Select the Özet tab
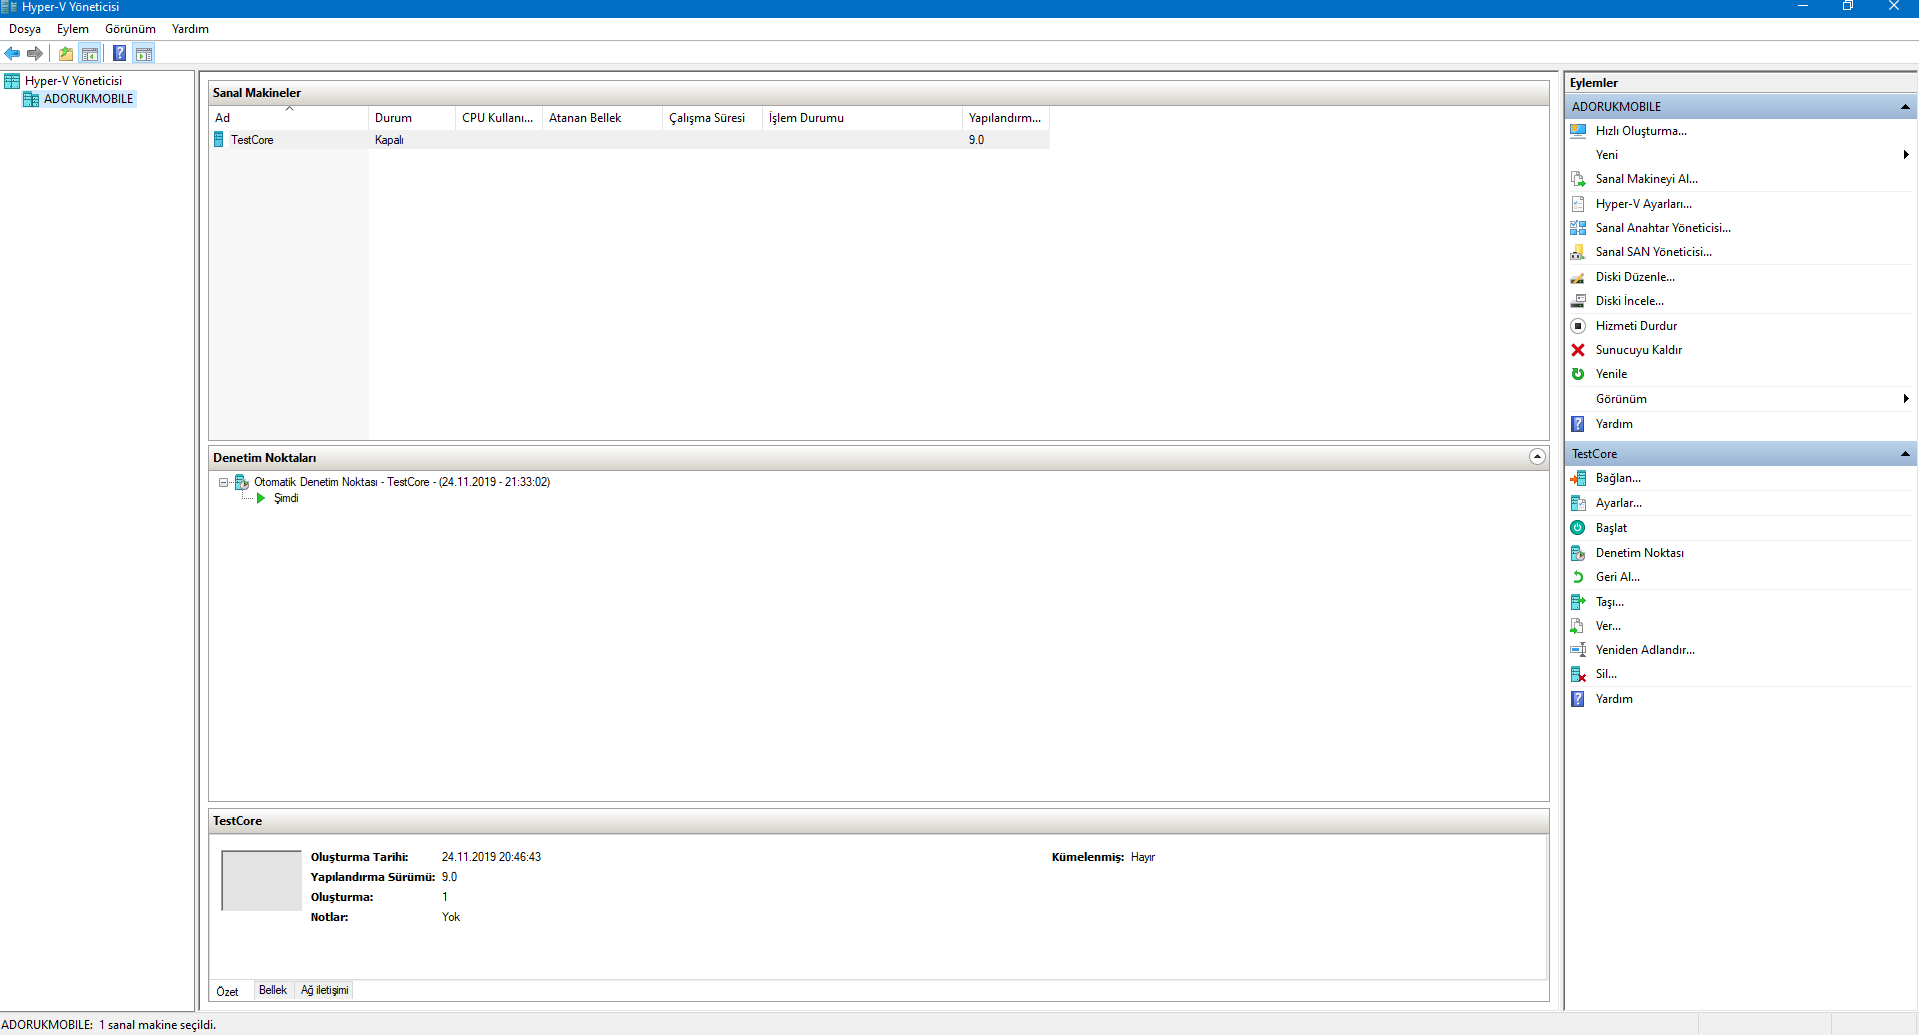The height and width of the screenshot is (1035, 1919). (228, 991)
